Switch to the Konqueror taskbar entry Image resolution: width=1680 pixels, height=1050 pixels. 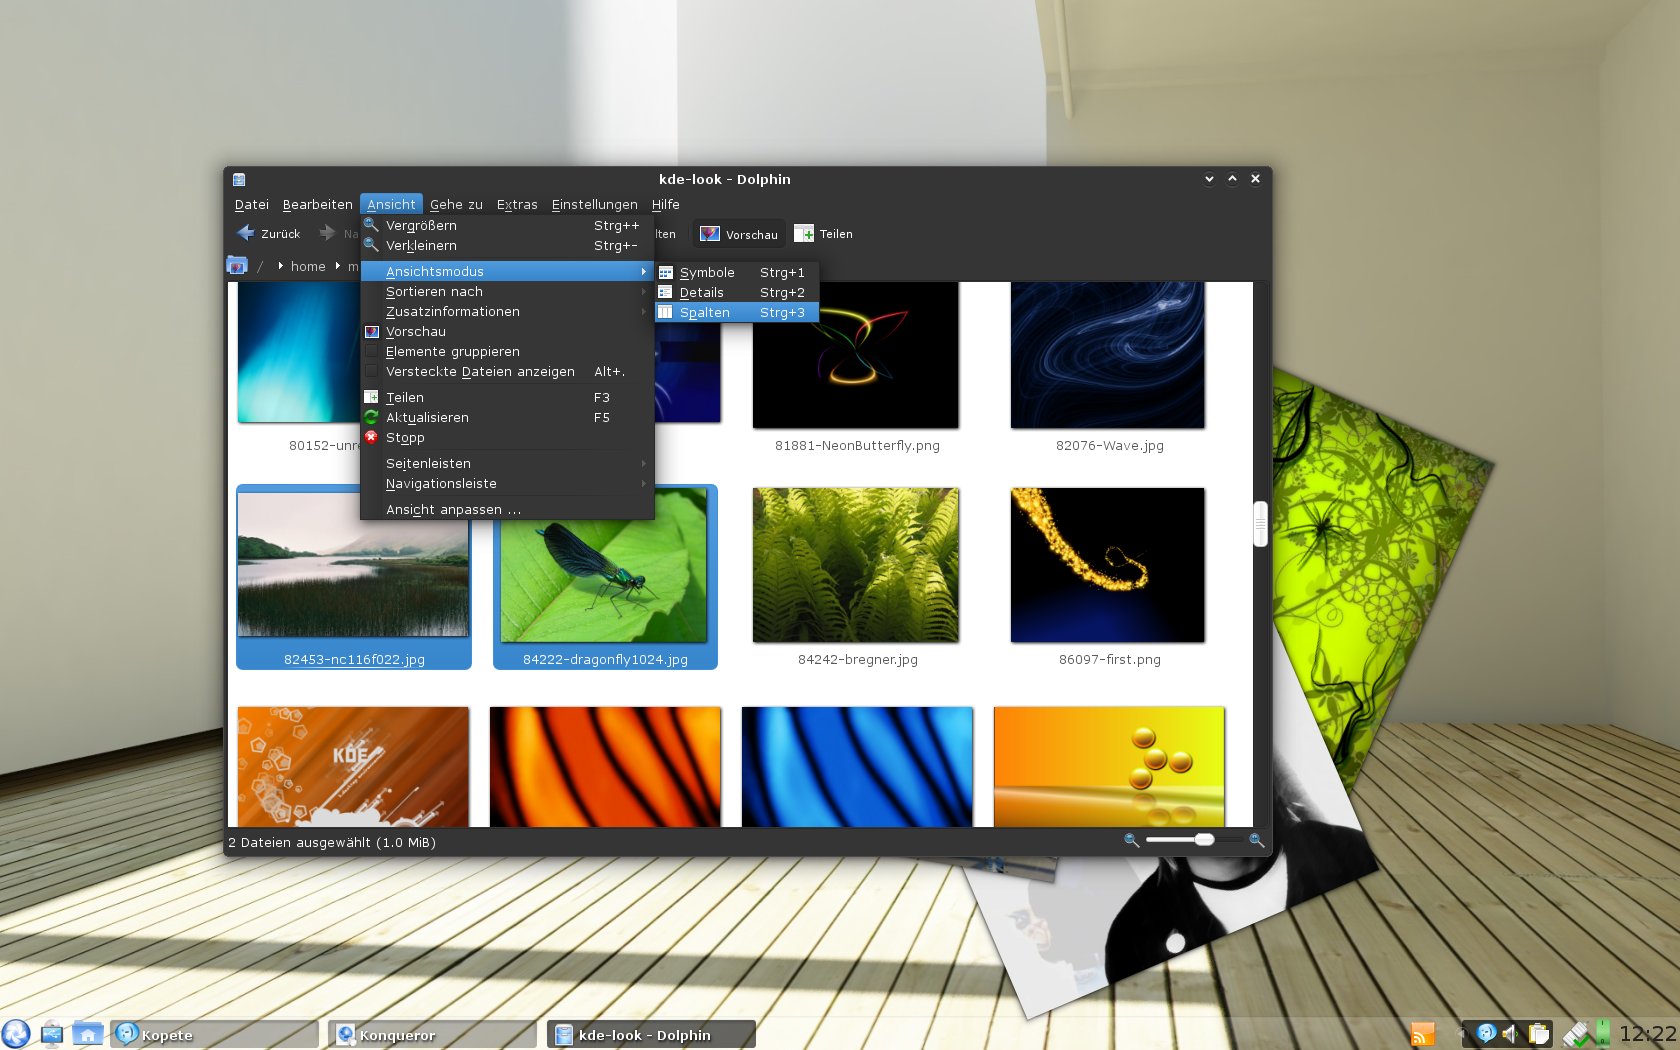click(x=432, y=1034)
